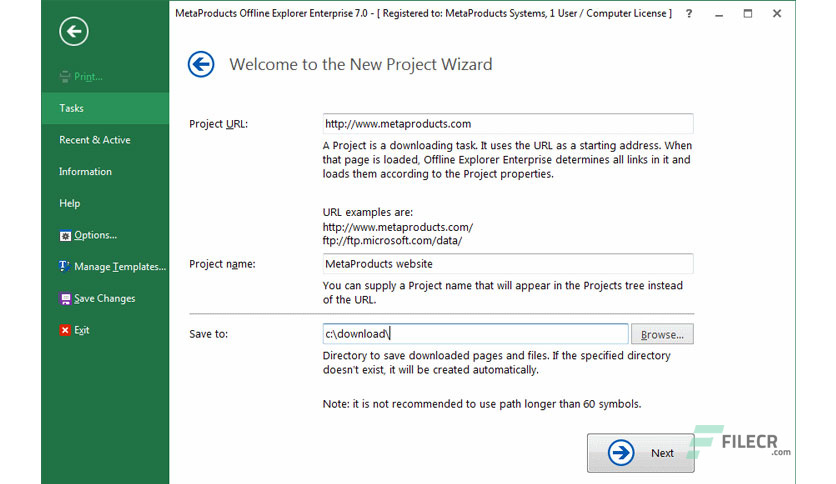Click the printer icon next to Print
This screenshot has height=484, width=836.
(65, 77)
